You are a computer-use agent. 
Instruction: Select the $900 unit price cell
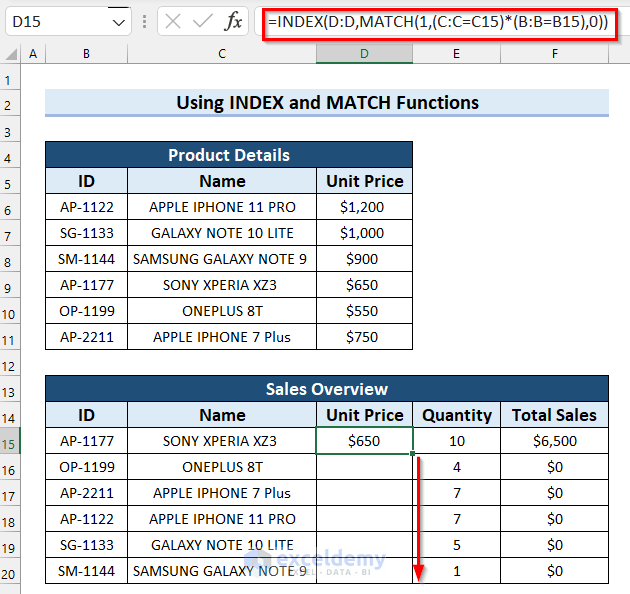coord(364,259)
